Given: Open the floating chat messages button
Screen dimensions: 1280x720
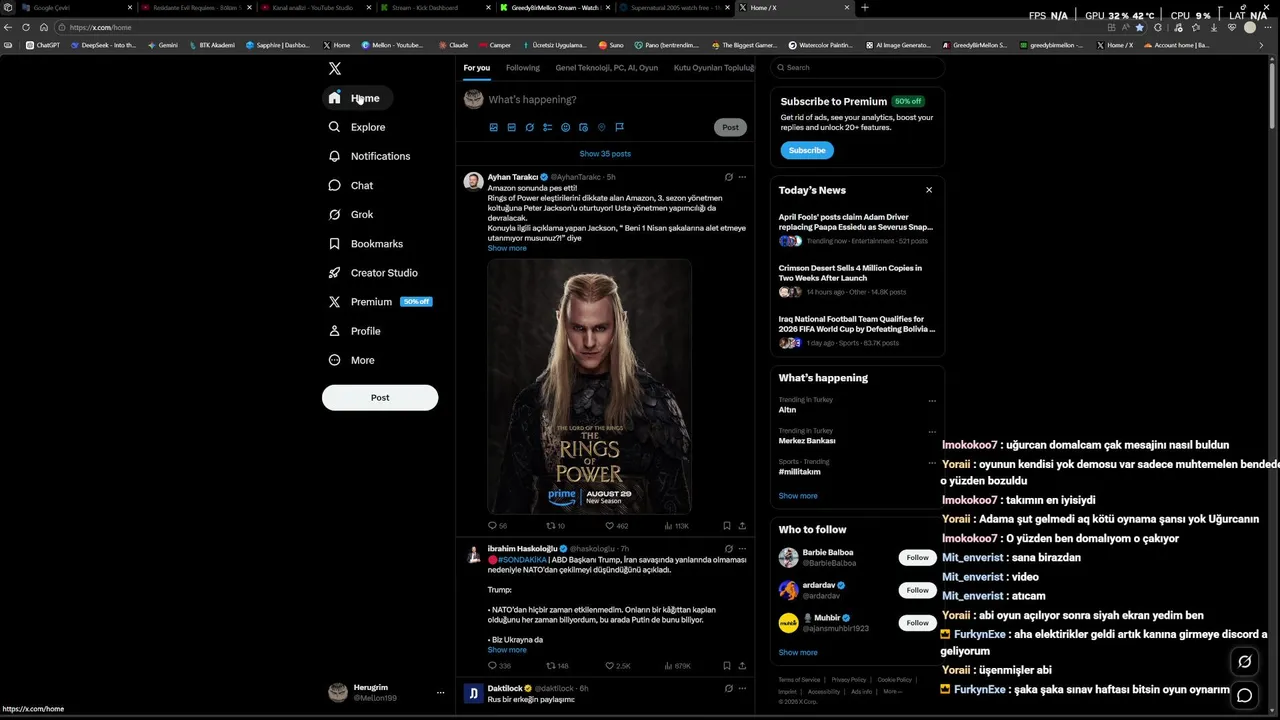Looking at the screenshot, I should (x=1245, y=695).
